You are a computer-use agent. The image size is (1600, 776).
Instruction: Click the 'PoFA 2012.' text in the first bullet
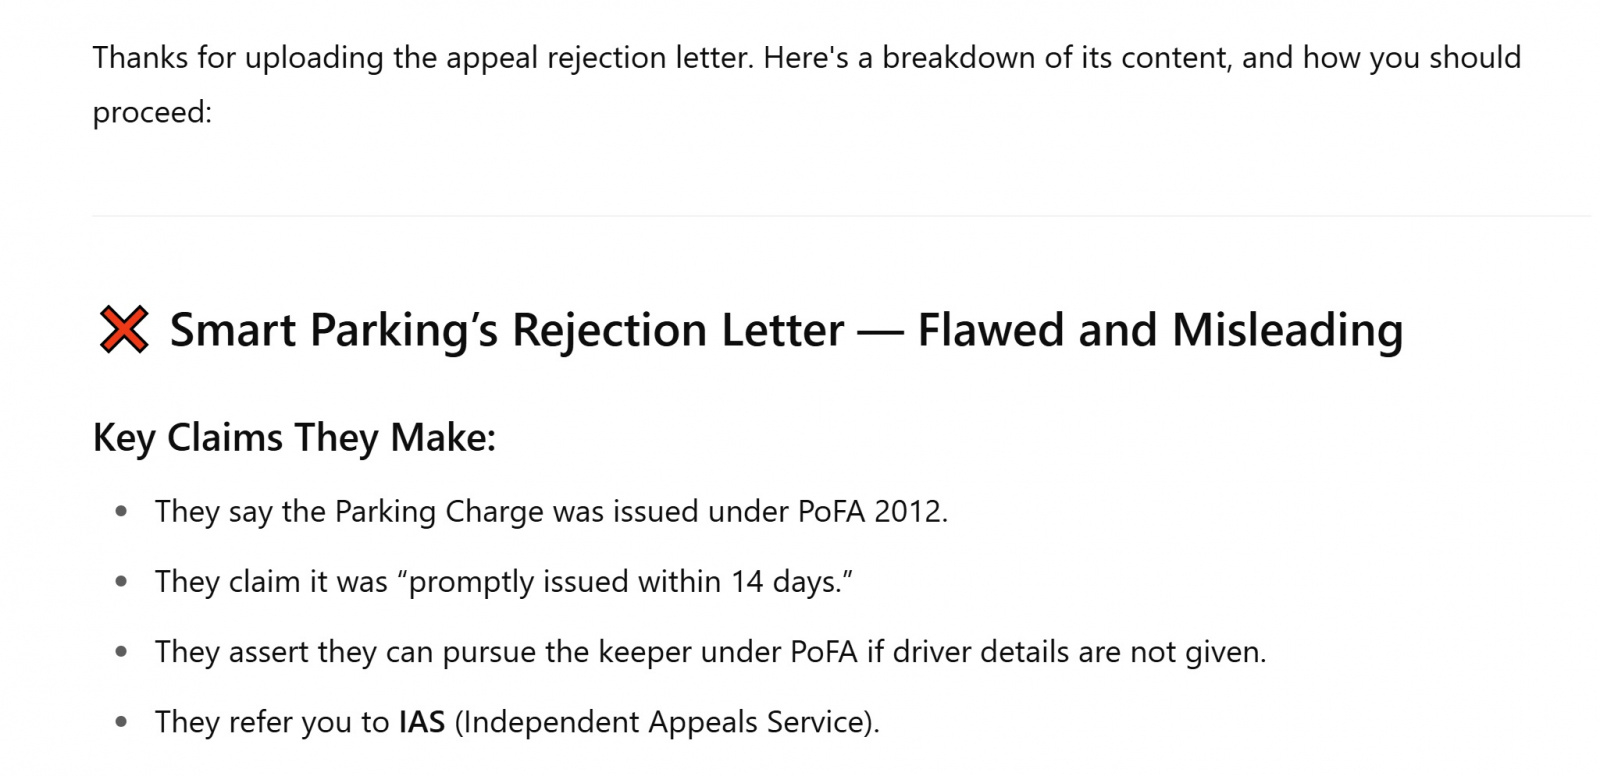[x=873, y=512]
